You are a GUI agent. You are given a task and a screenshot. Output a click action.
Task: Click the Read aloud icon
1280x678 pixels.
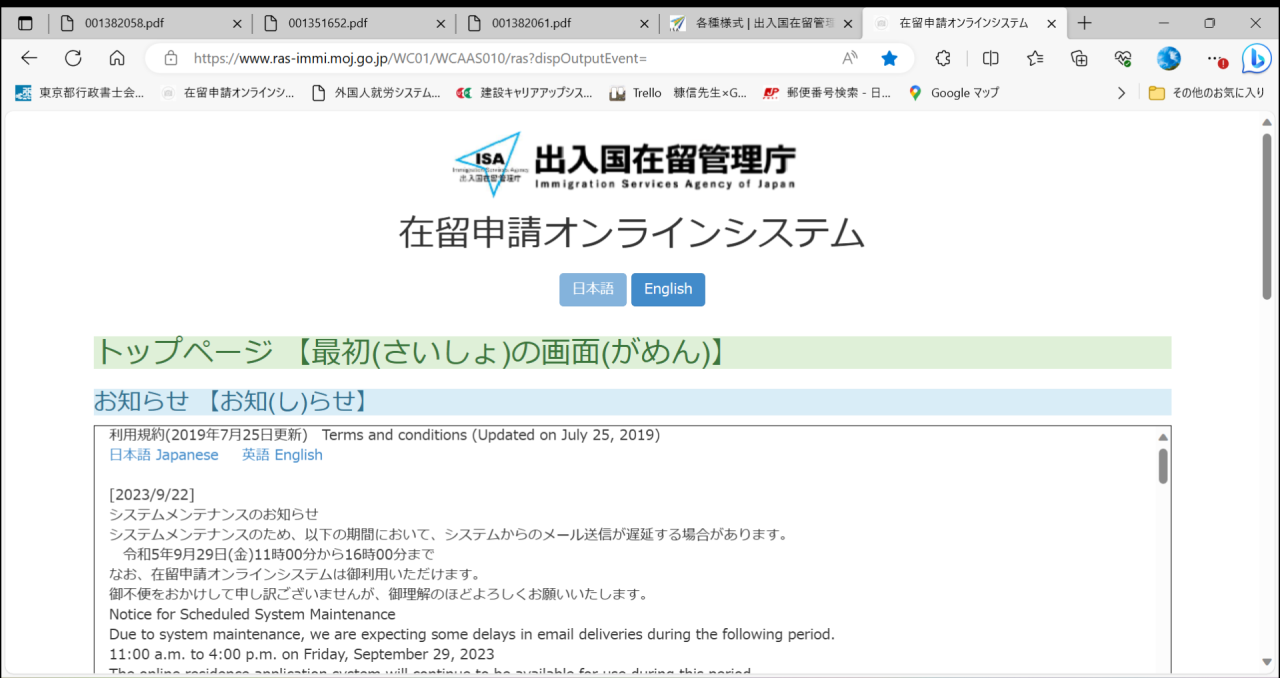click(x=849, y=58)
